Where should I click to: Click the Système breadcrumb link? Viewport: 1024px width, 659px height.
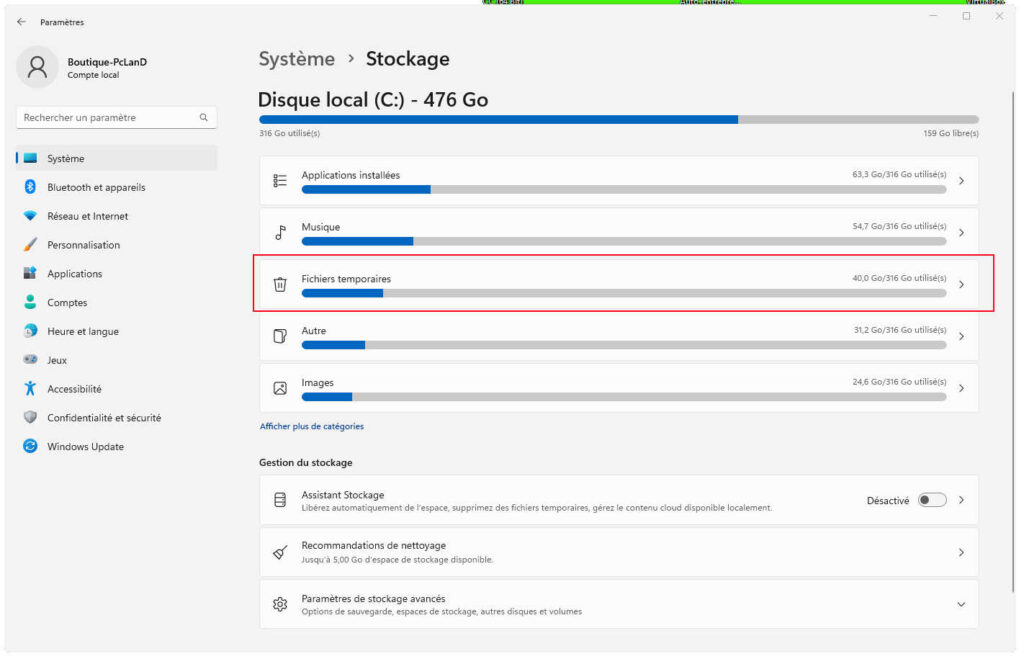click(x=297, y=59)
